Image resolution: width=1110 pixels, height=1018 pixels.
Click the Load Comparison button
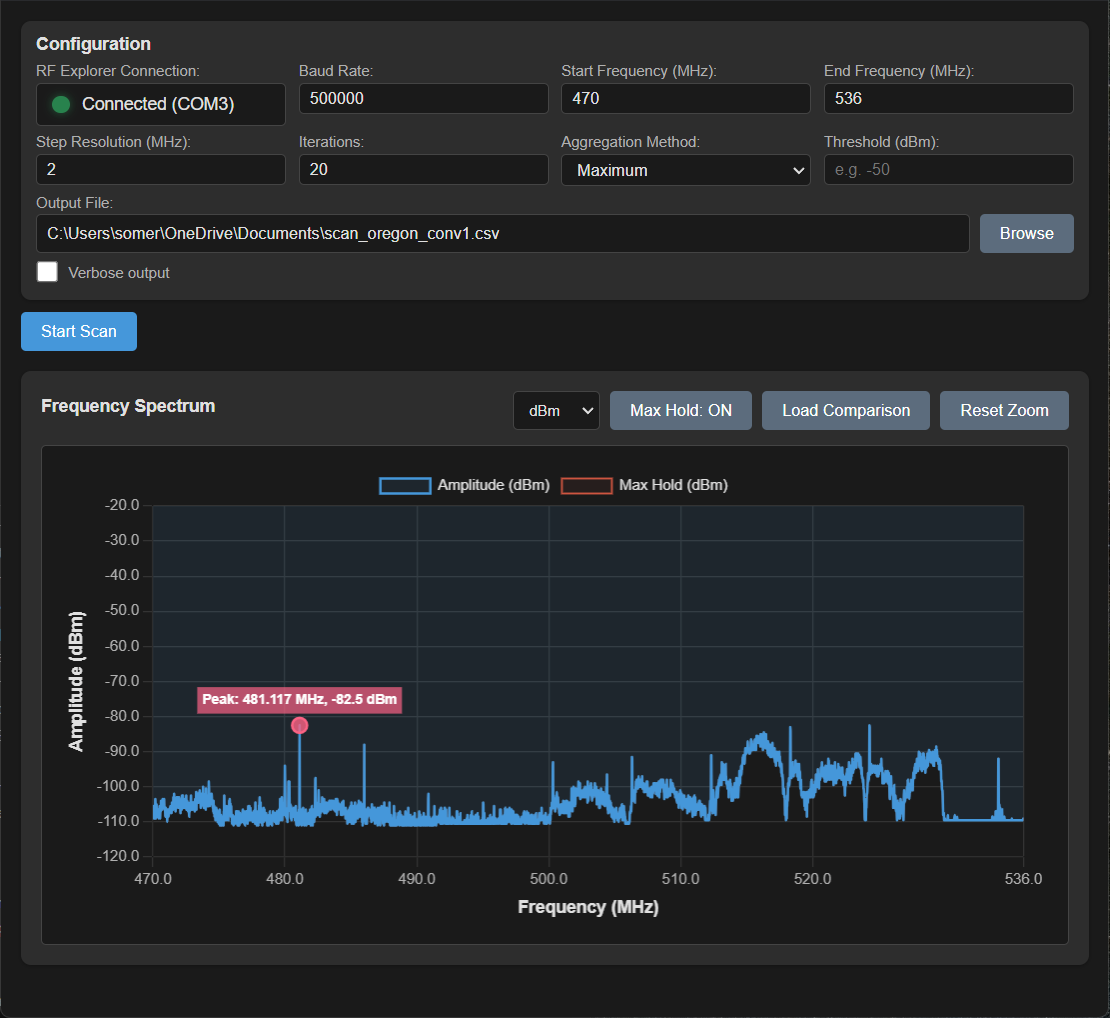(845, 410)
